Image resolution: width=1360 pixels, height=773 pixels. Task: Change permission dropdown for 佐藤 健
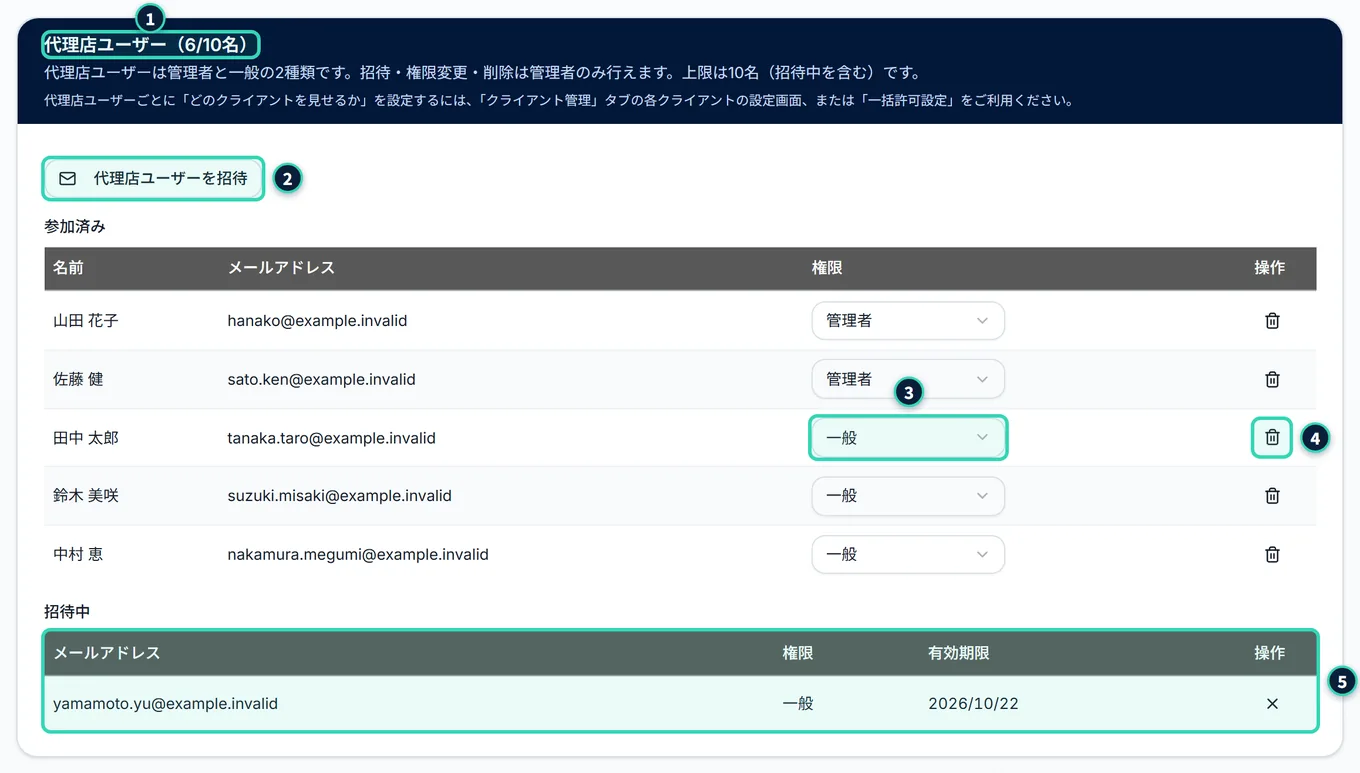[908, 379]
